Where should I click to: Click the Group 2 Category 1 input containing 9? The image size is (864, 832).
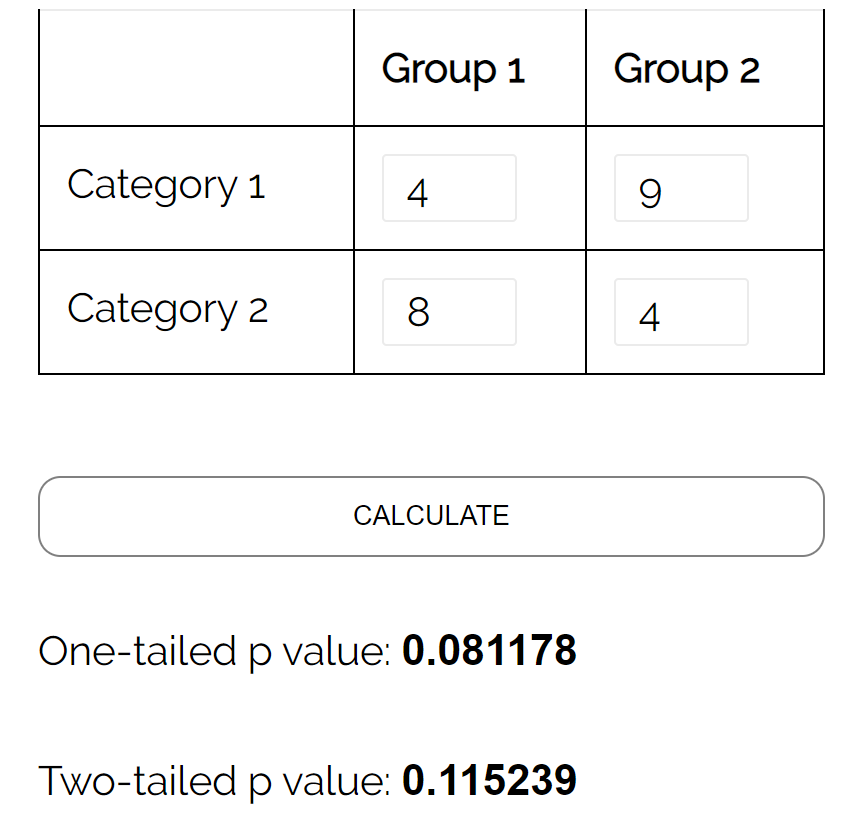681,189
